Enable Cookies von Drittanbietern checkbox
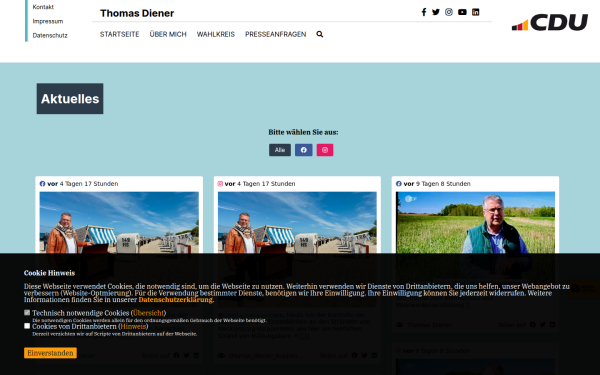The width and height of the screenshot is (600, 375). (27, 326)
